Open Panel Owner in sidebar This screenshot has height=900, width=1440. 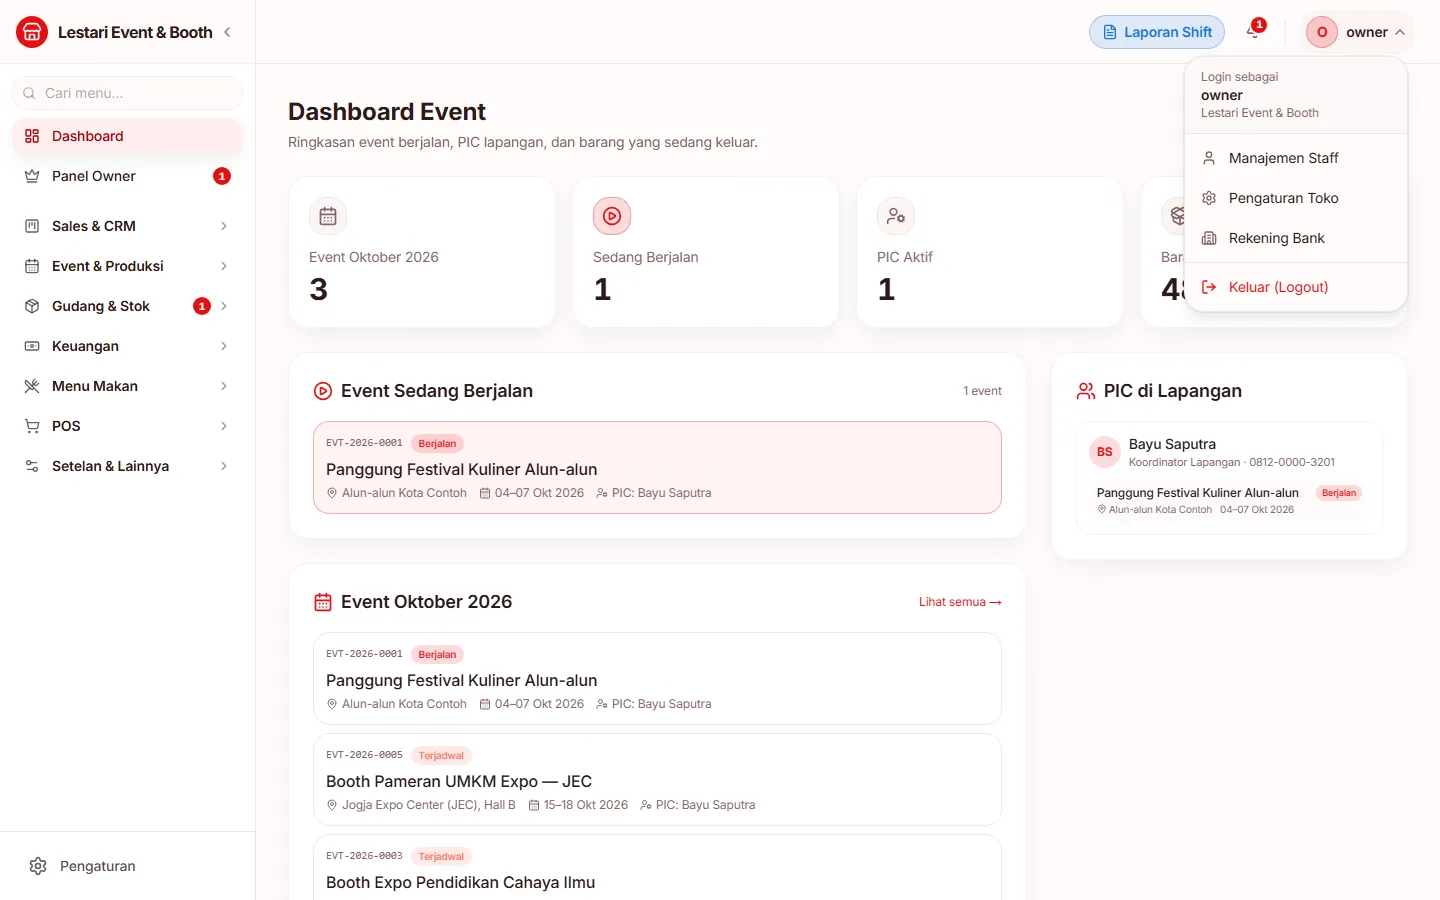pyautogui.click(x=127, y=176)
